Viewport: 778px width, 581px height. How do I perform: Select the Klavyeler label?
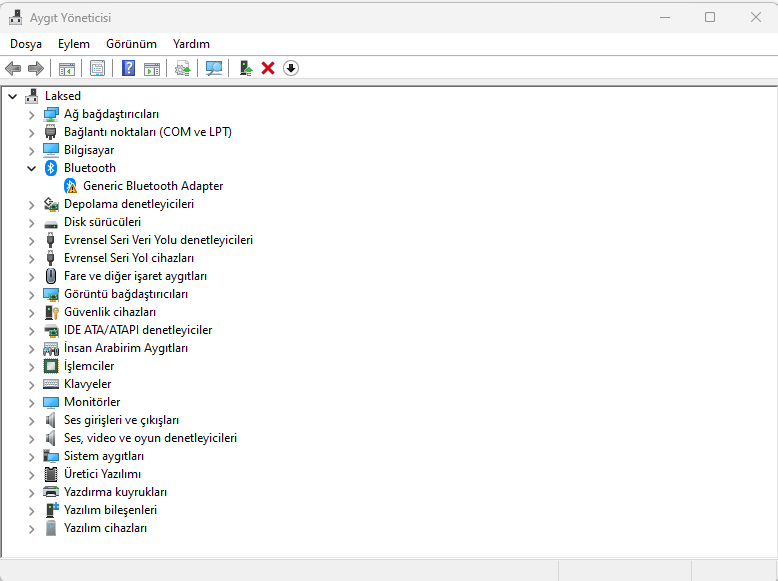(87, 384)
